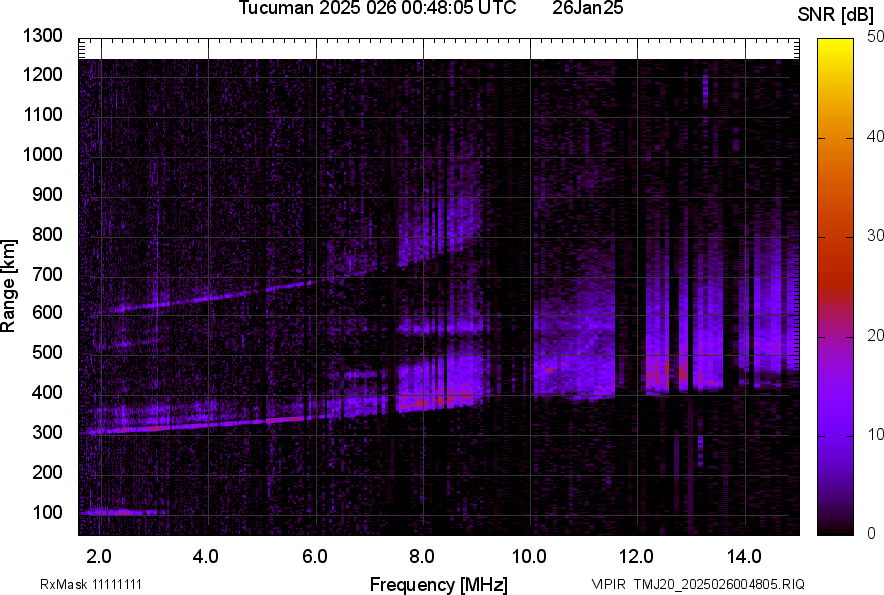
Task: Click the E-layer echo trace near 100 km
Action: click(x=122, y=512)
